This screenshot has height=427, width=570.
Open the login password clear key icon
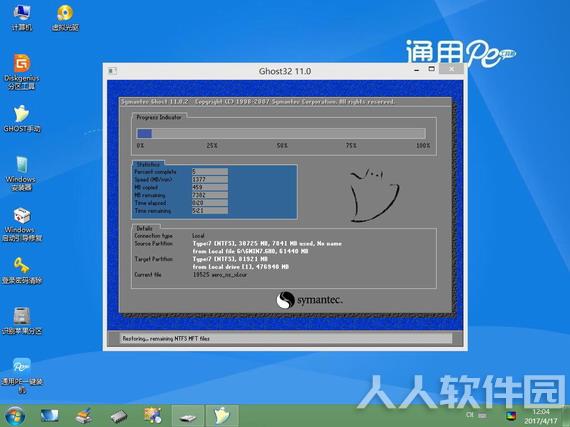coord(22,271)
